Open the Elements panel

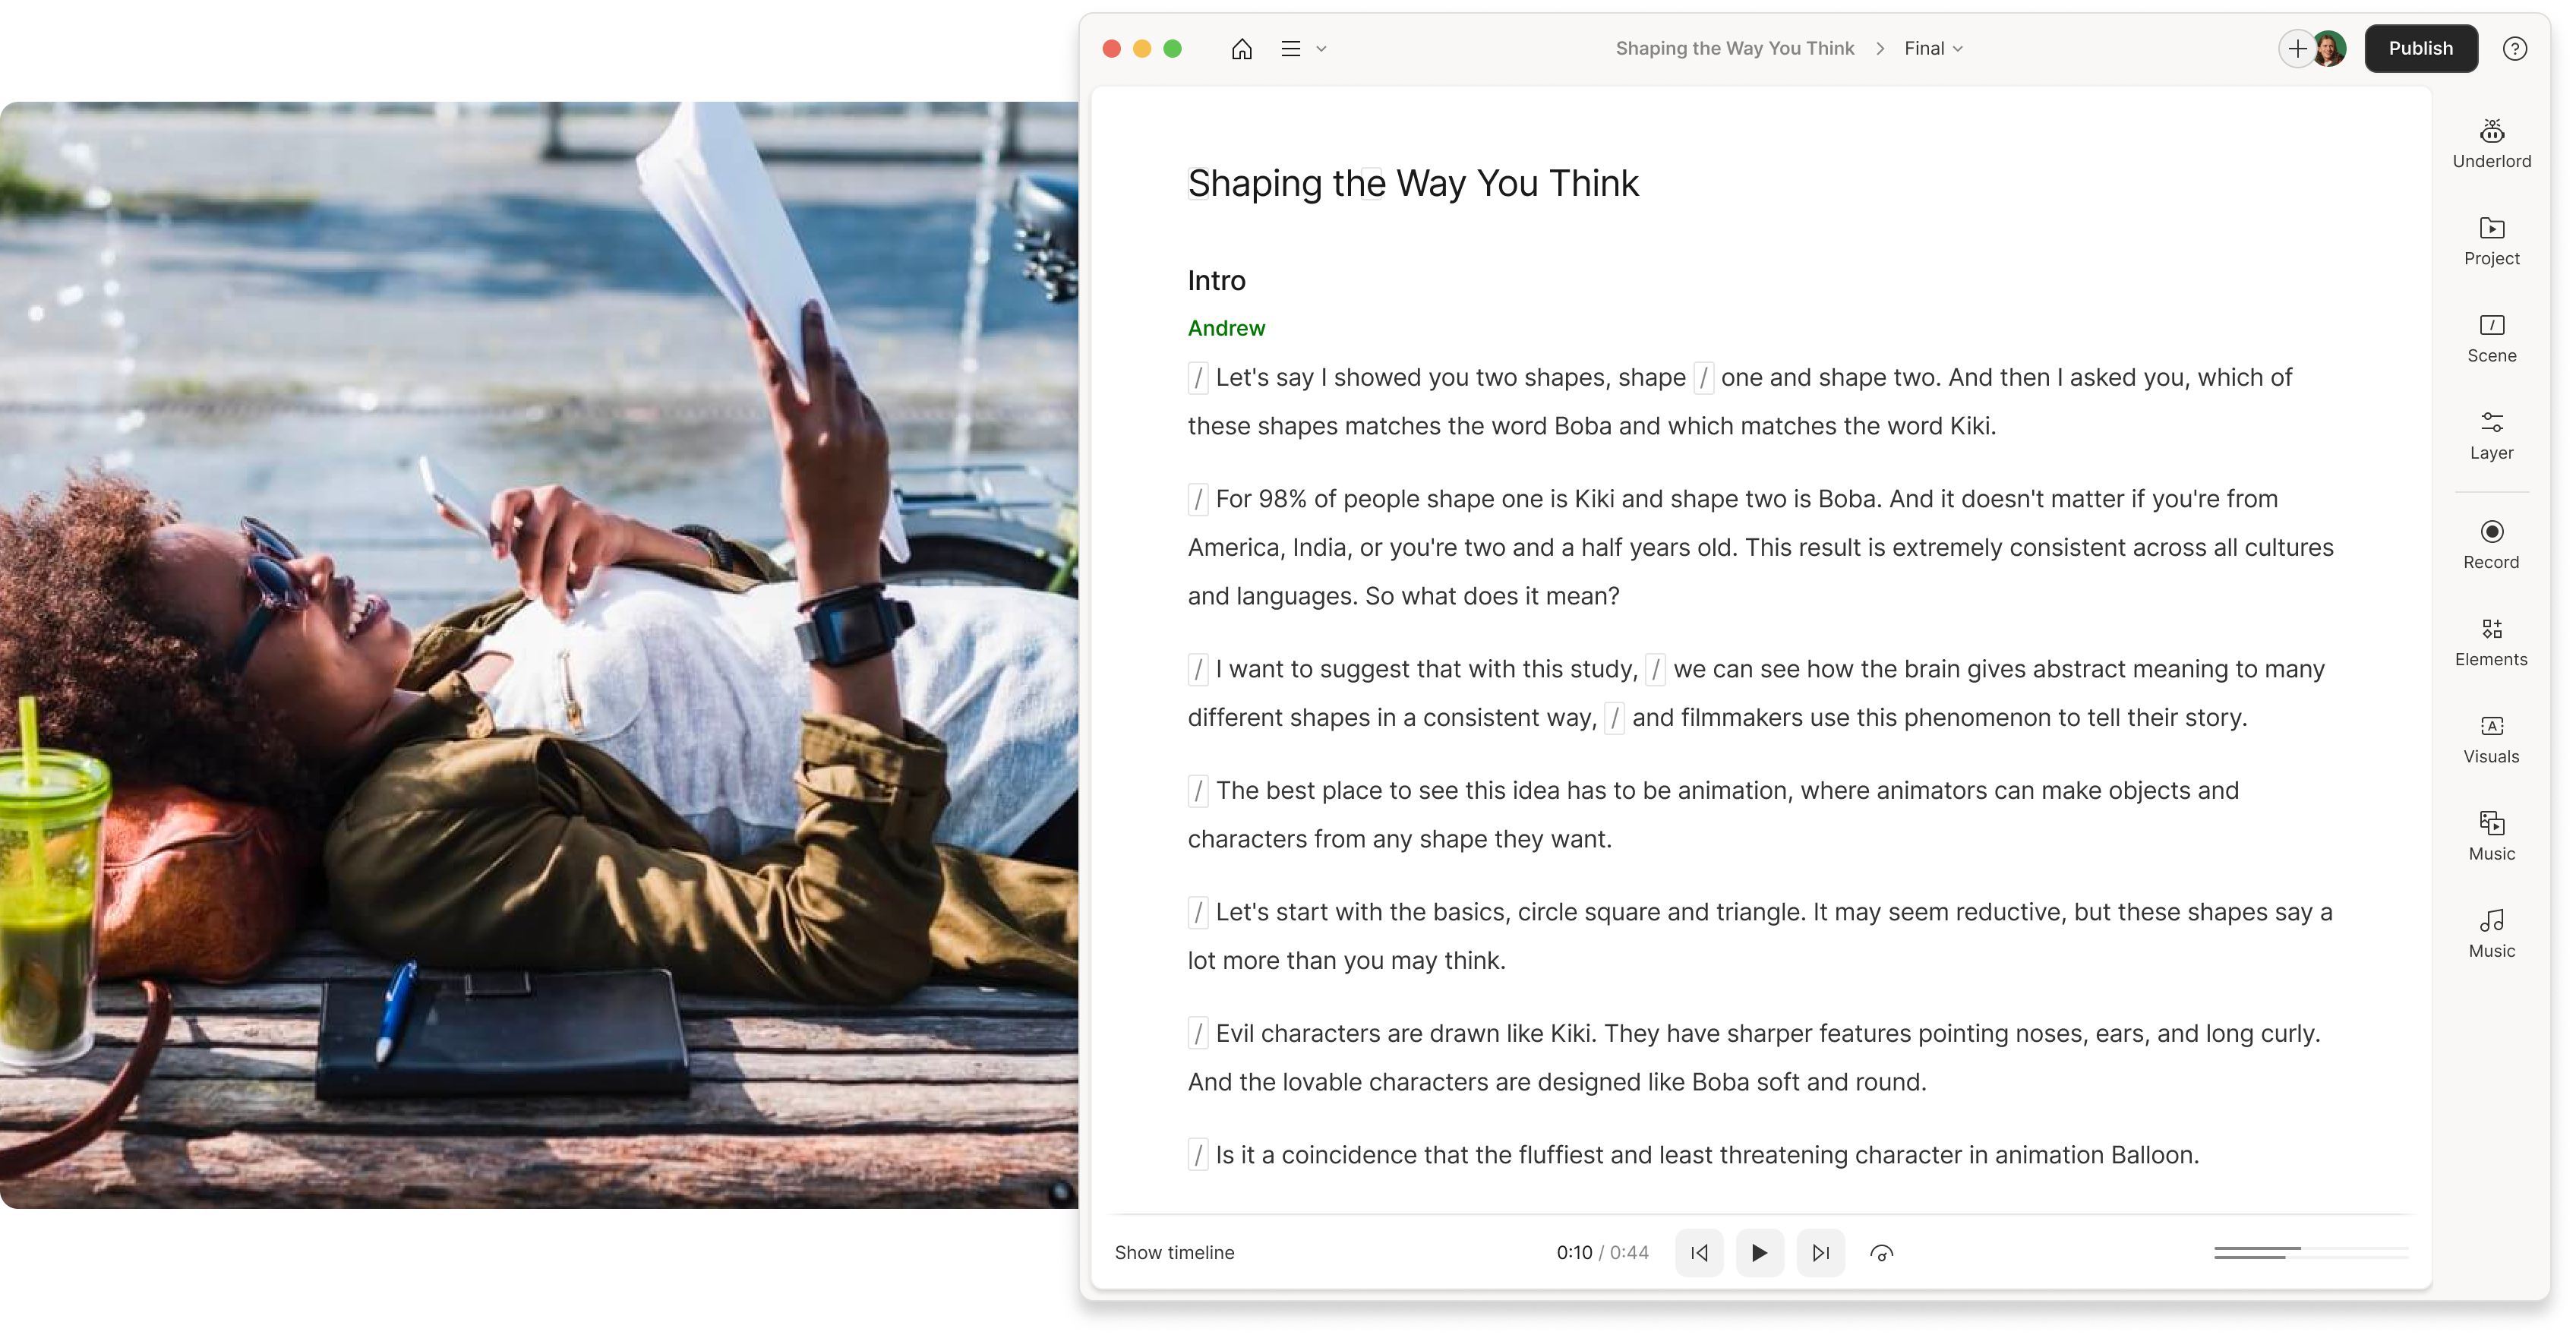pyautogui.click(x=2491, y=642)
